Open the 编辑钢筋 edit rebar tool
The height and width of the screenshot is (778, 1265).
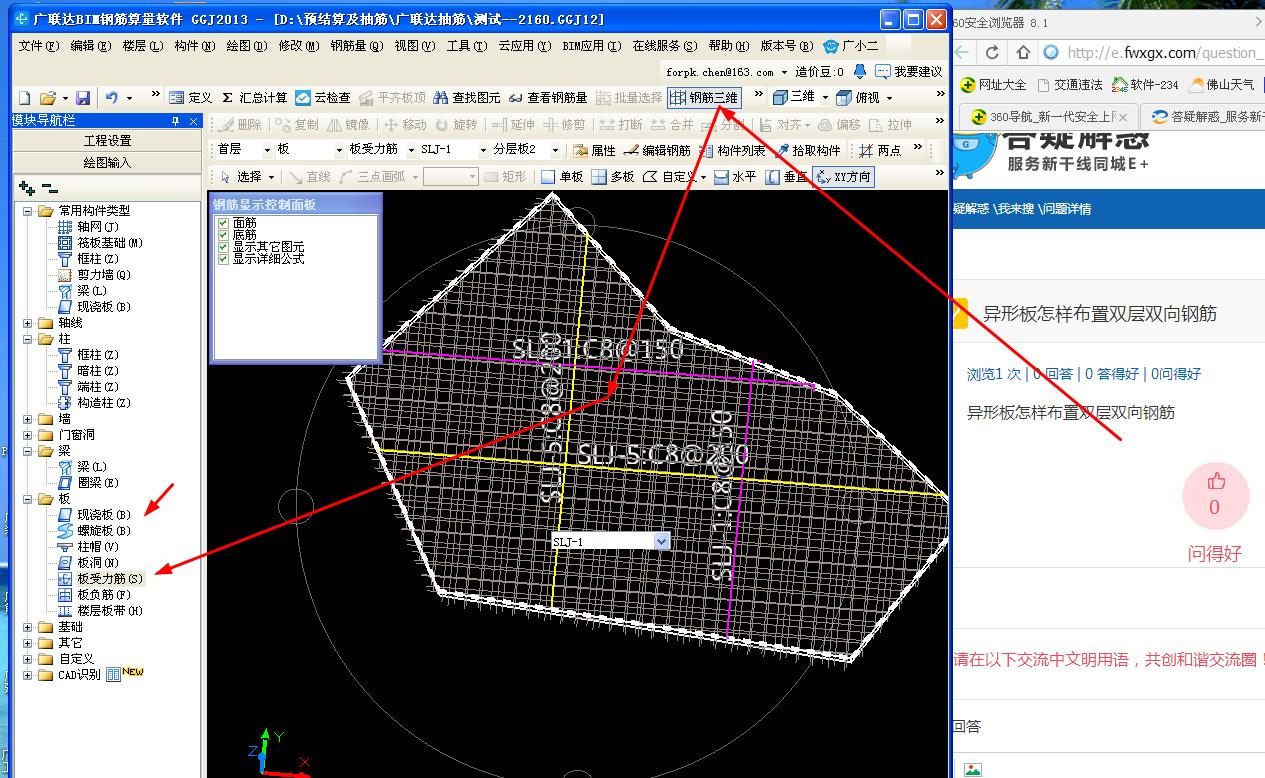[x=656, y=150]
